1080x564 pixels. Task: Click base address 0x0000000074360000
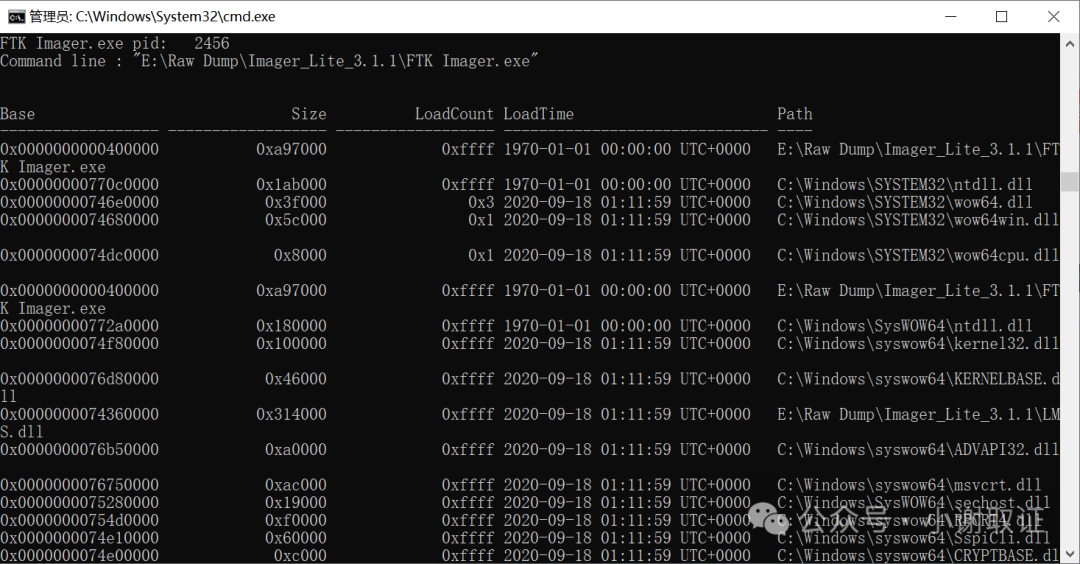79,415
